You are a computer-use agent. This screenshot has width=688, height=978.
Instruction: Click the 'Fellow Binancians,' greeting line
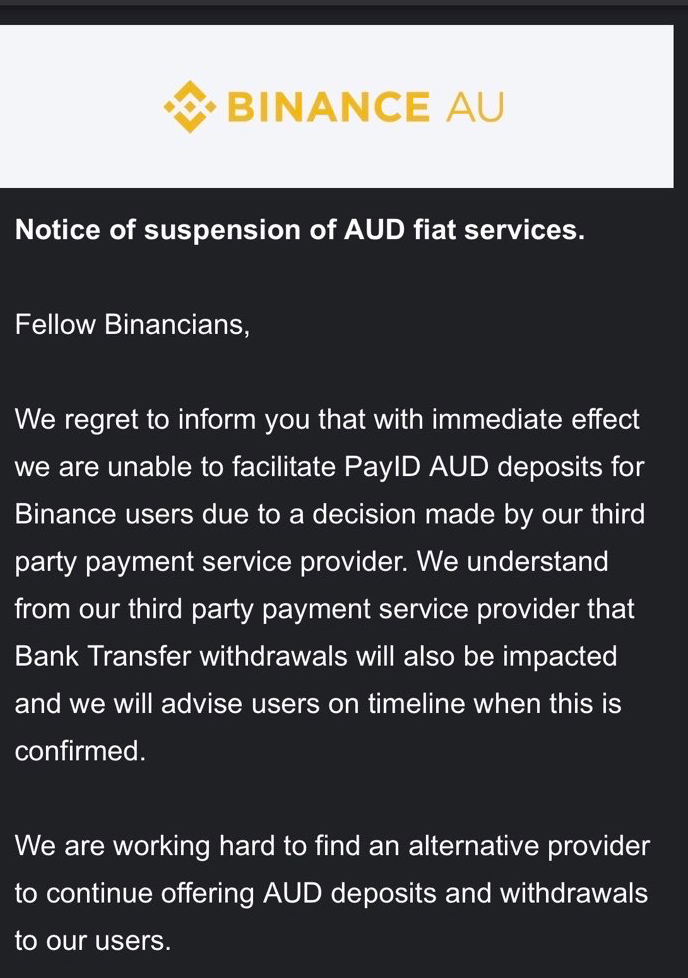[x=132, y=325]
